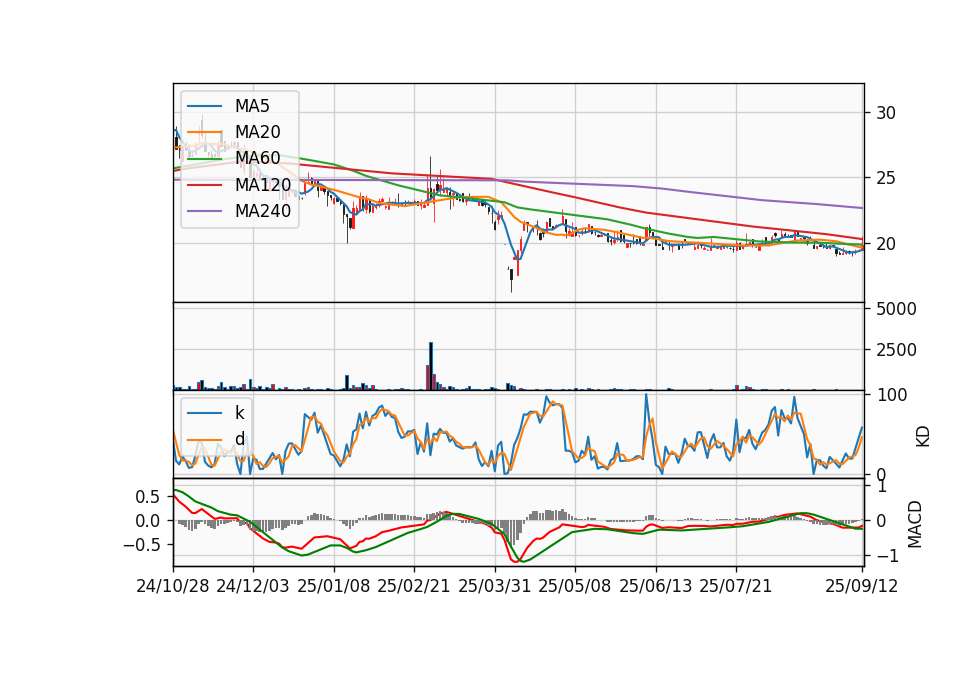Click the lowest candlestick in April dip
Screen dimensions: 960x690
512,279
